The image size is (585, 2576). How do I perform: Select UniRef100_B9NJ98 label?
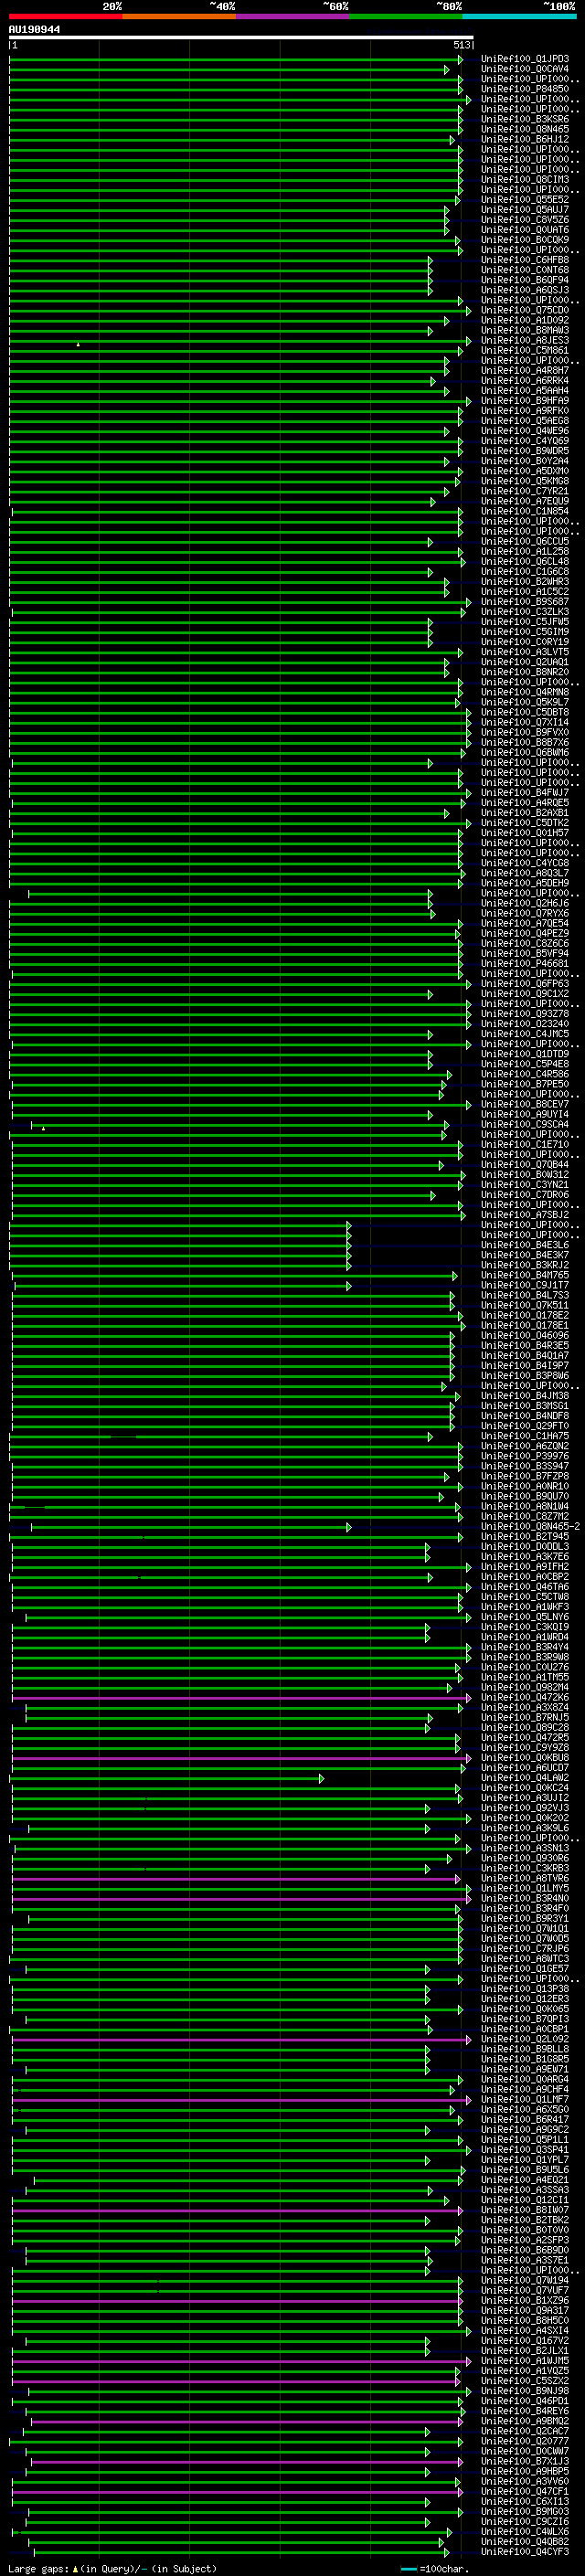click(525, 2391)
